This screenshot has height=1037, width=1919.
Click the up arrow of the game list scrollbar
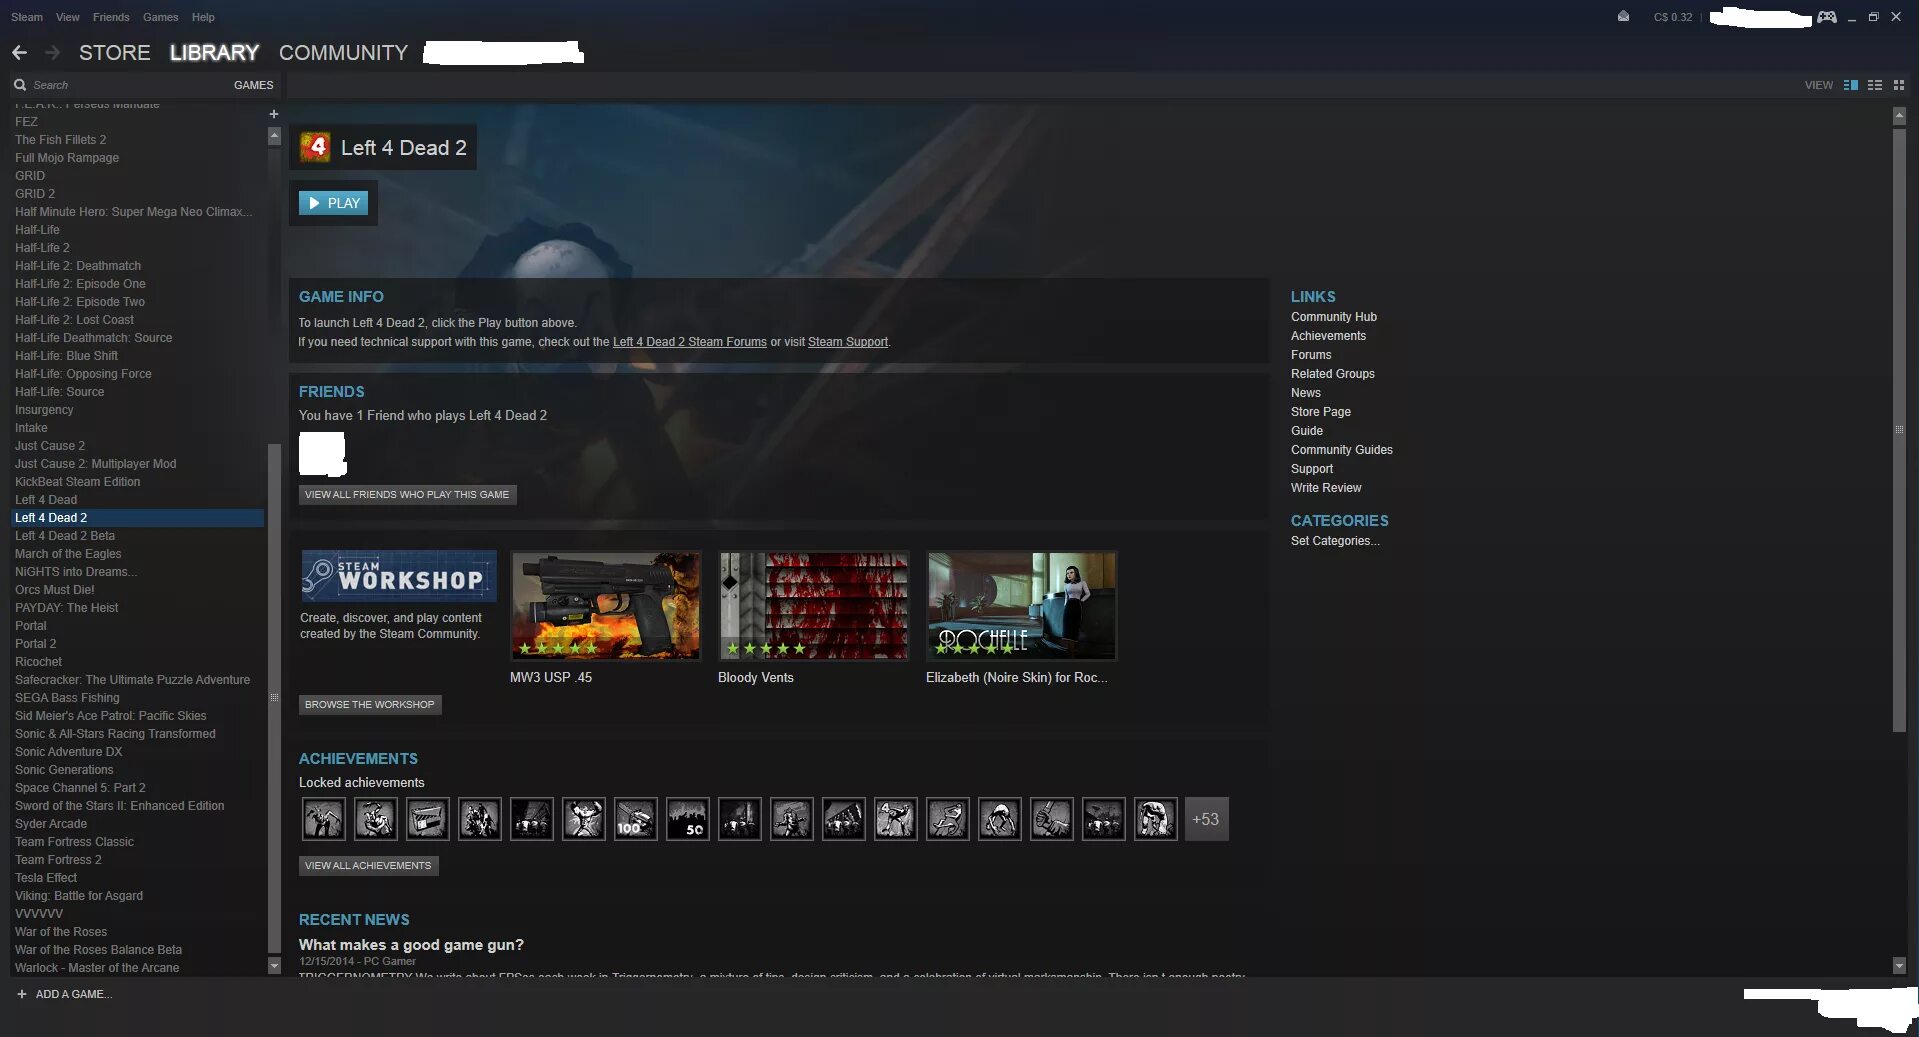click(x=275, y=137)
